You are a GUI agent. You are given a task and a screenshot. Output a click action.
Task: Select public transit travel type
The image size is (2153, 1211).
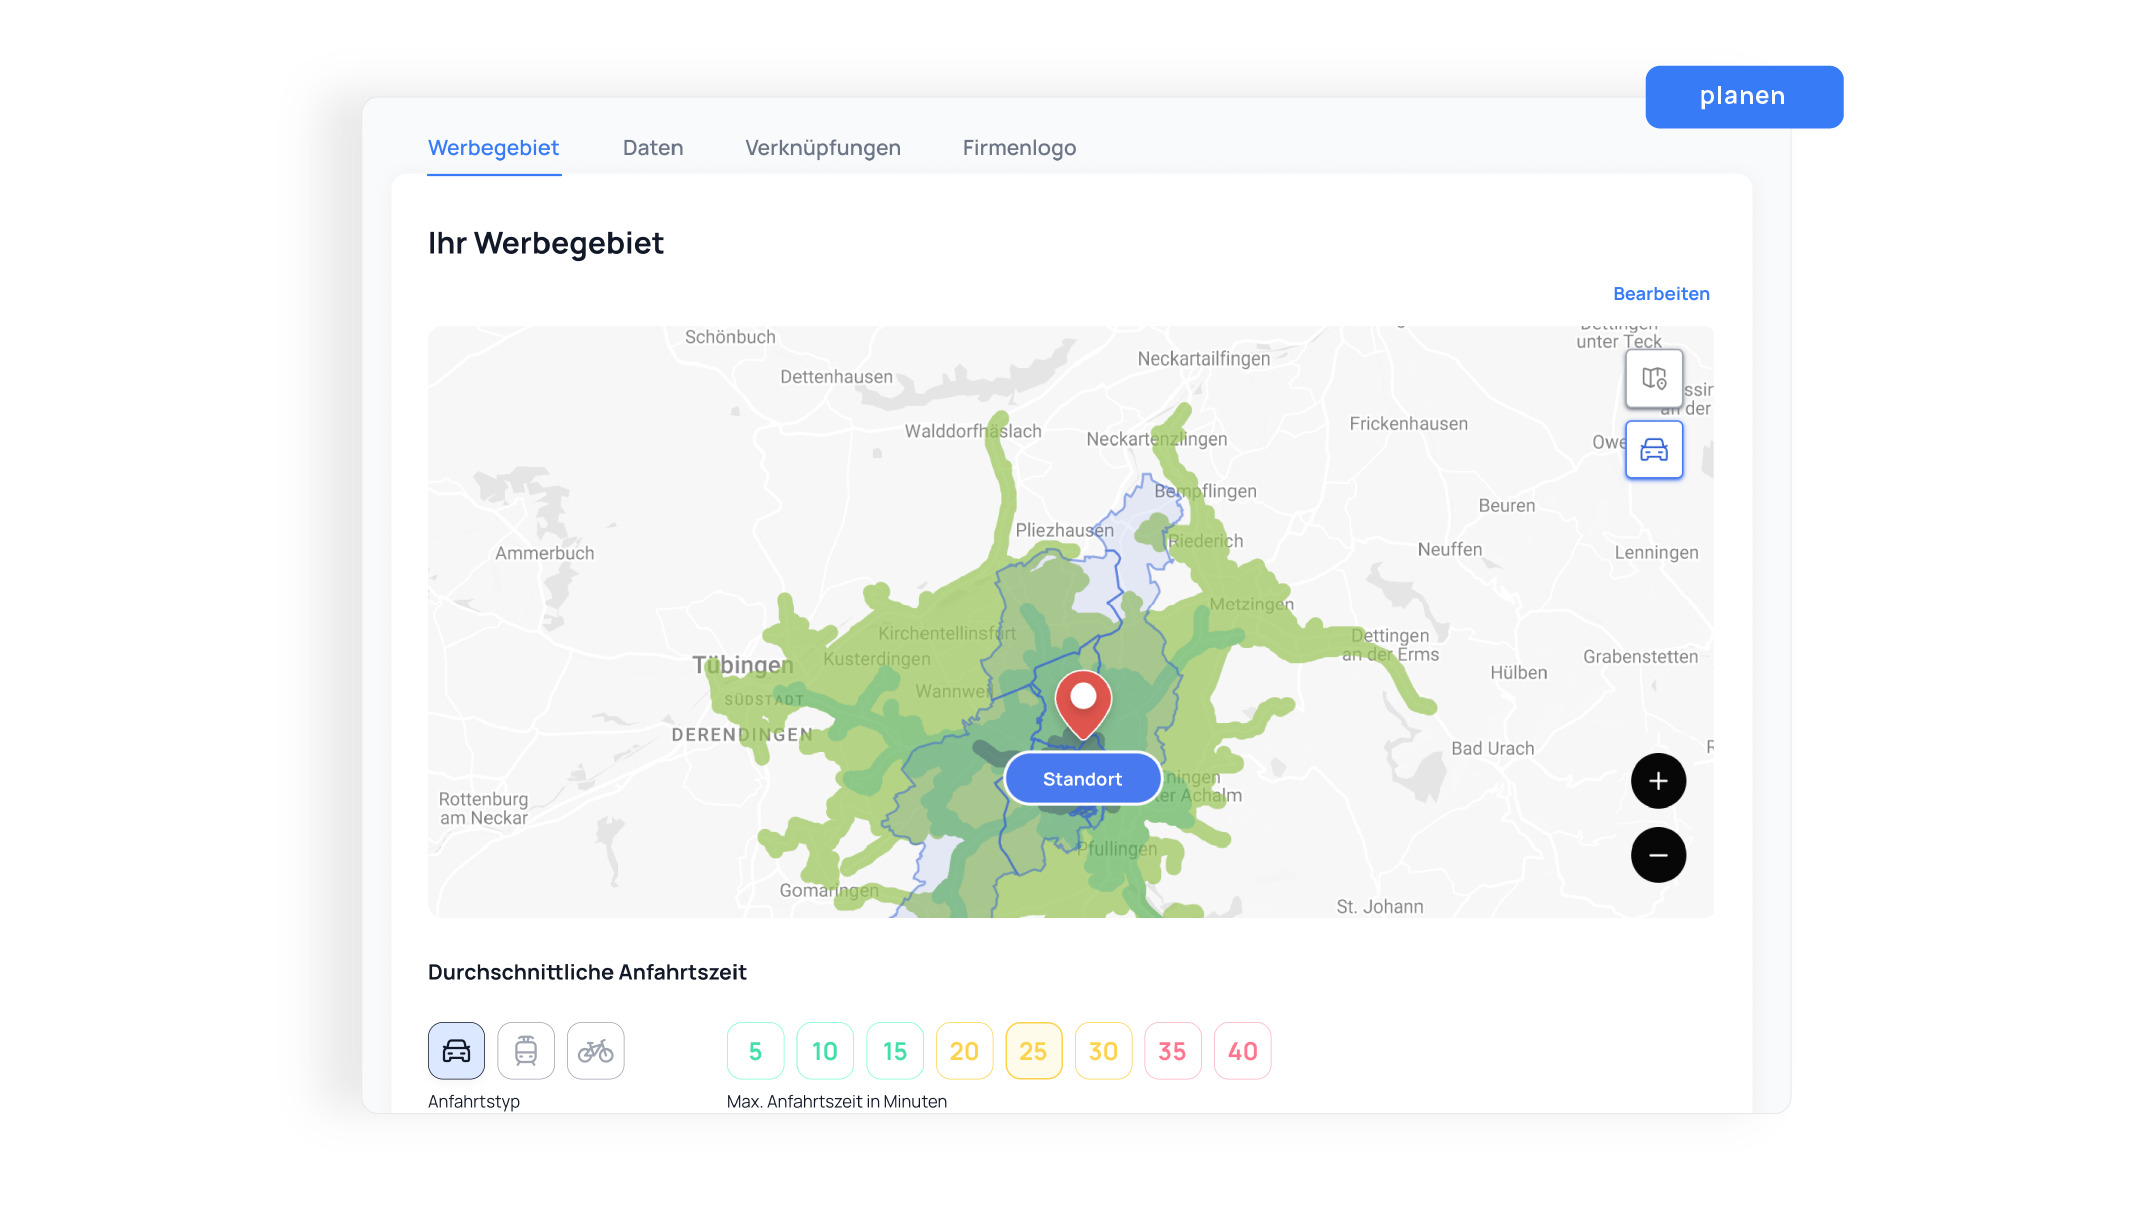(x=526, y=1050)
